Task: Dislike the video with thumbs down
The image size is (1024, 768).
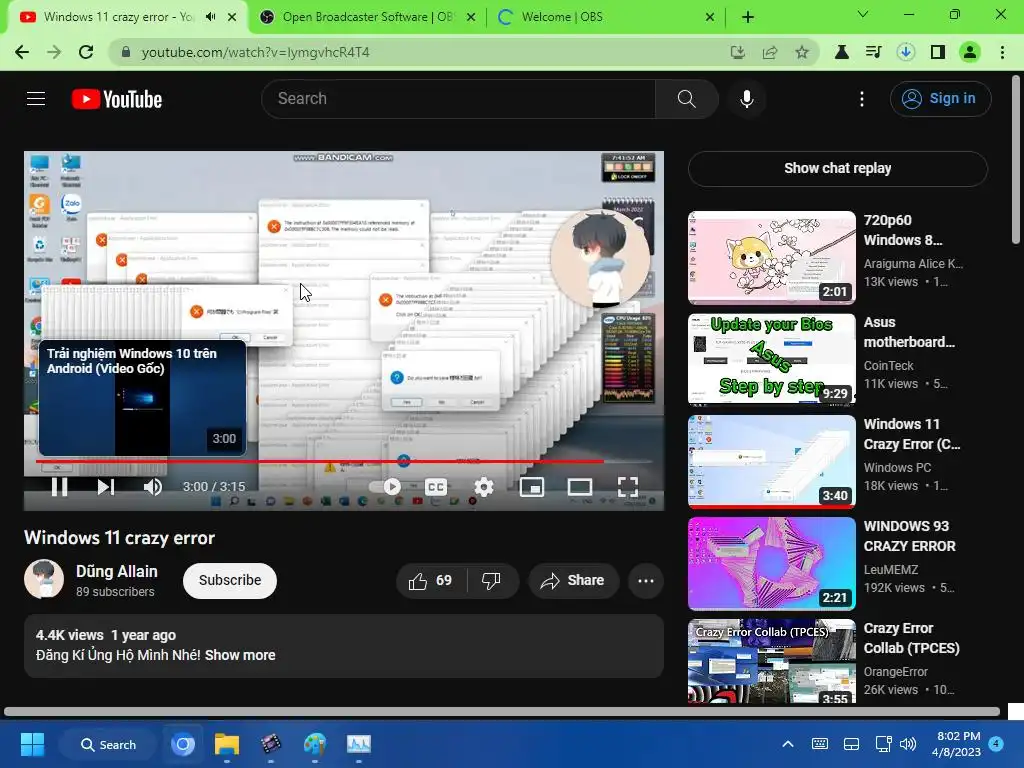Action: (492, 581)
